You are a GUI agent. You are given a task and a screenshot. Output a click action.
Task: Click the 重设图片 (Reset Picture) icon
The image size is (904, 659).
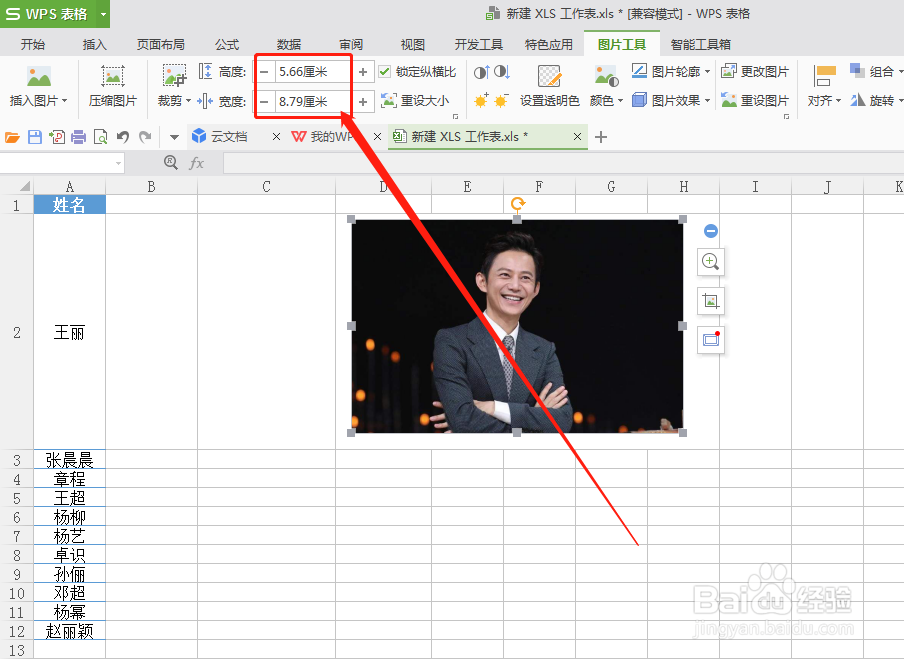(760, 100)
